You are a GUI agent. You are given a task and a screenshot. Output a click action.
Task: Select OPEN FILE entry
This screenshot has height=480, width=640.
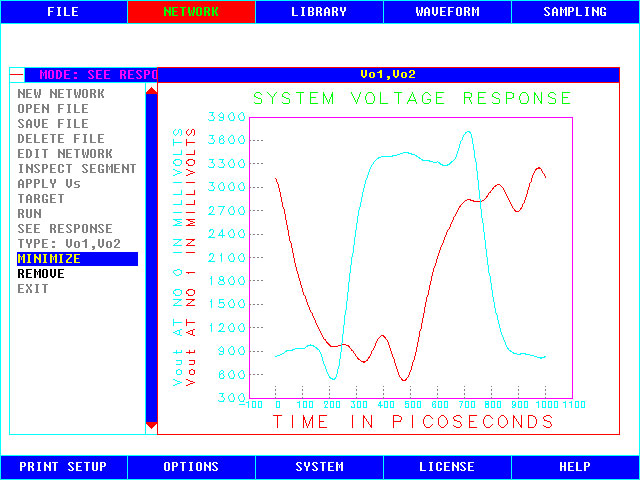(53, 109)
